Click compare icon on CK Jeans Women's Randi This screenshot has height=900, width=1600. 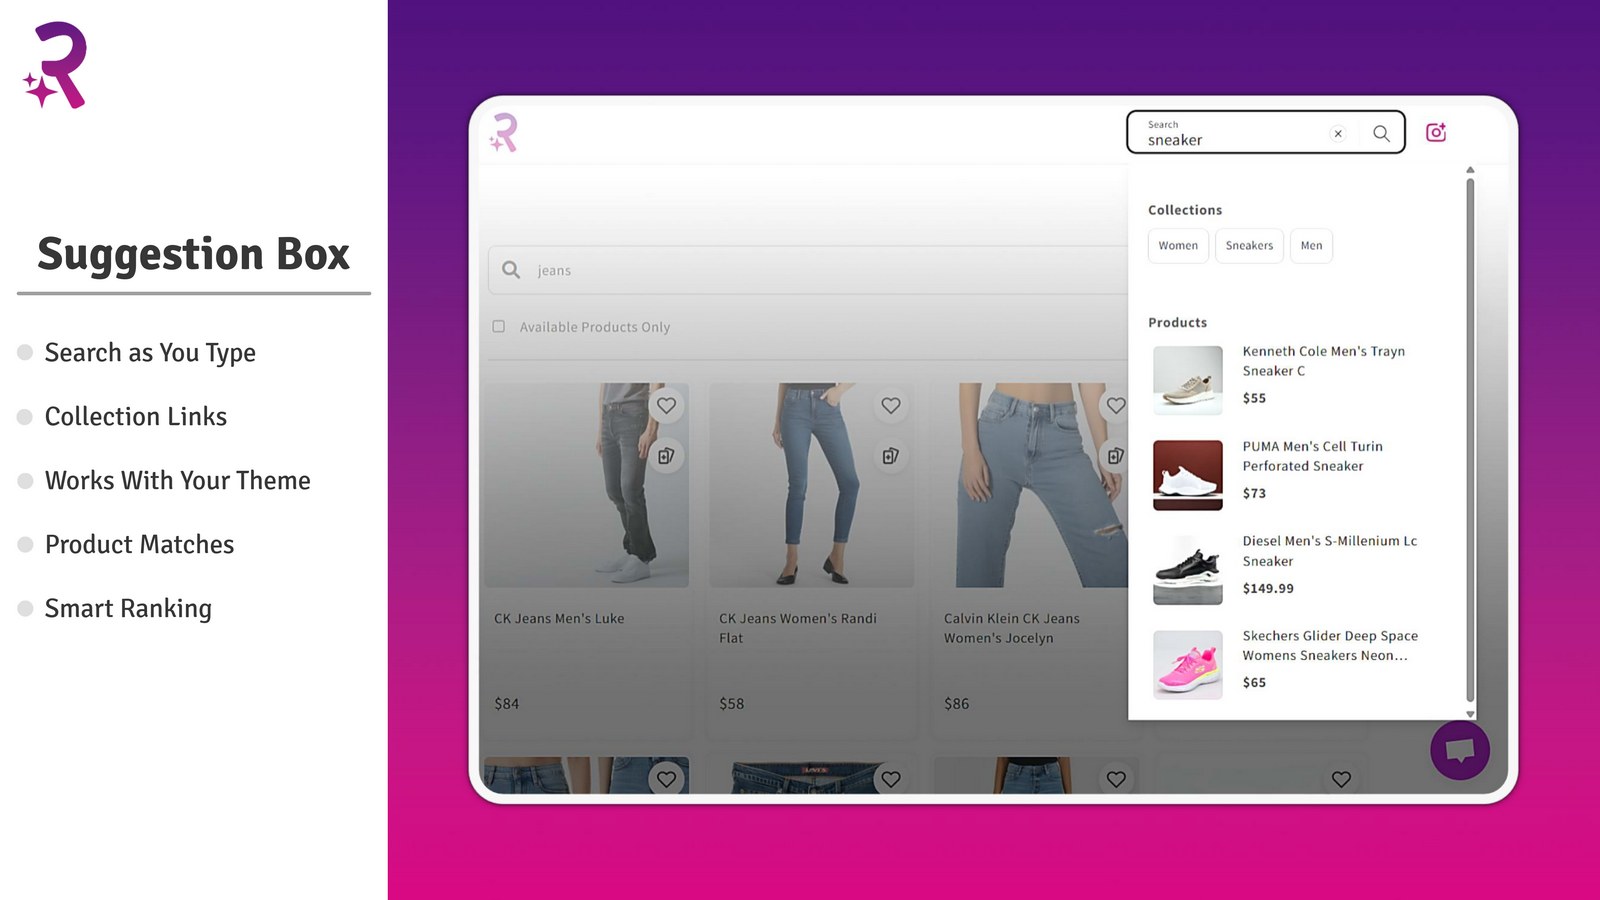pyautogui.click(x=891, y=455)
